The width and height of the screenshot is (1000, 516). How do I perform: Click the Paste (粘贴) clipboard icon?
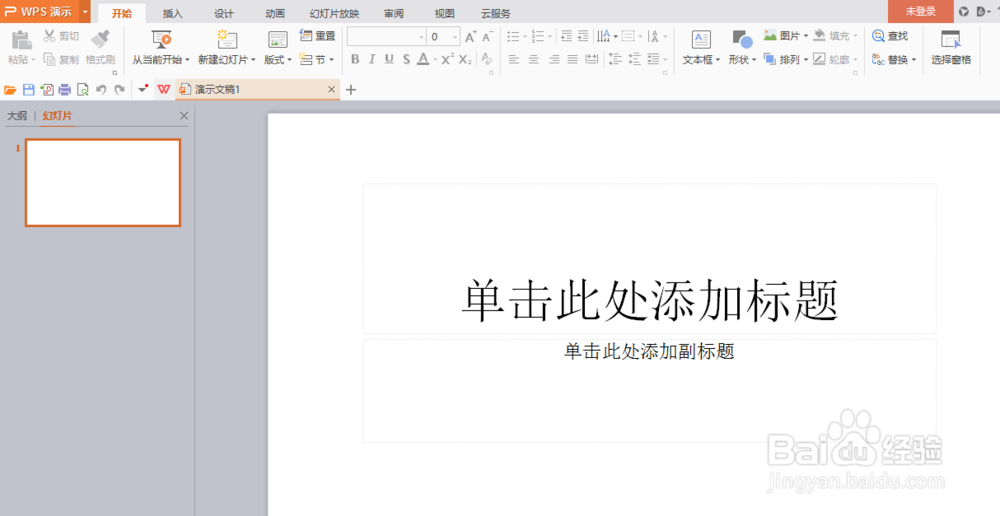(22, 40)
